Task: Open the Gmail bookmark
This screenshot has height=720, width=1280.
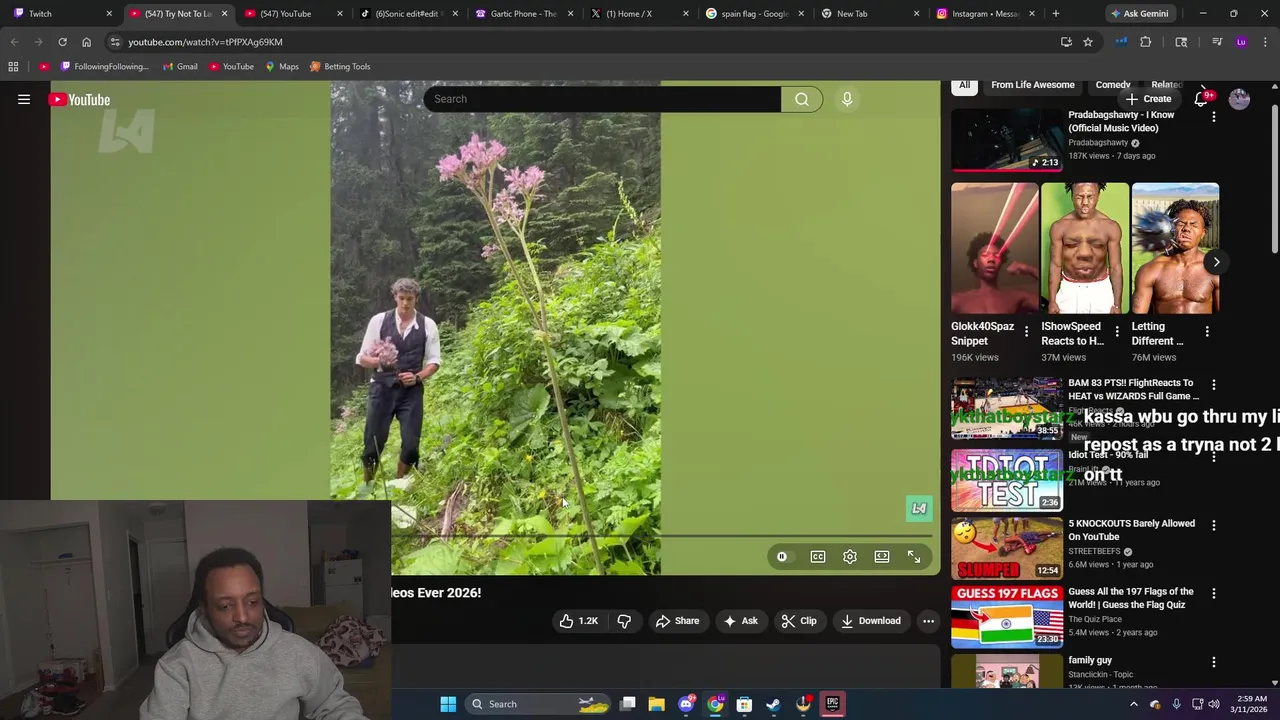Action: 178,66
